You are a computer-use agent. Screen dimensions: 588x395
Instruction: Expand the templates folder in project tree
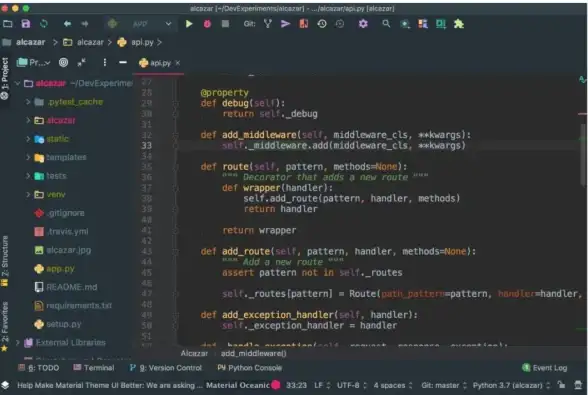[x=28, y=157]
